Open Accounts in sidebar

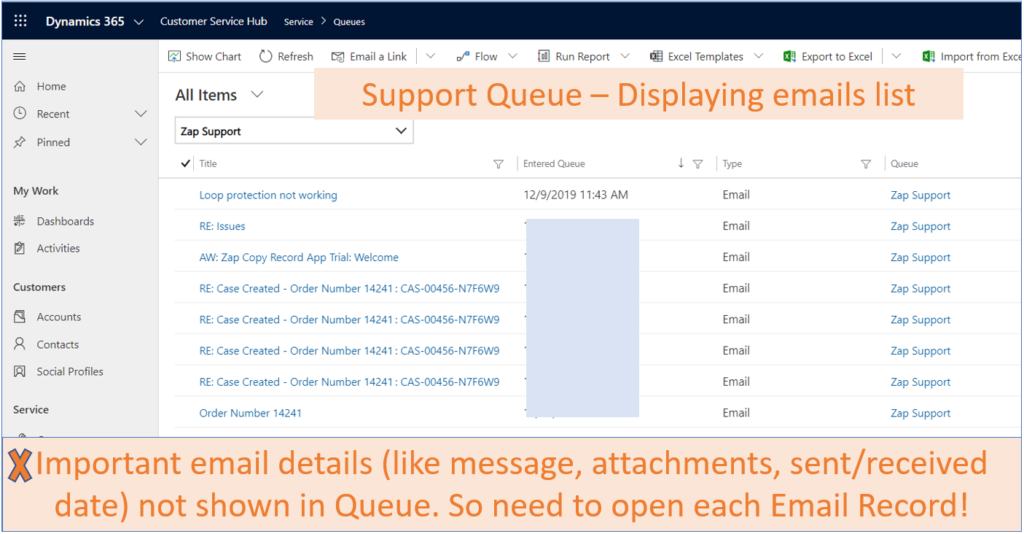coord(59,317)
